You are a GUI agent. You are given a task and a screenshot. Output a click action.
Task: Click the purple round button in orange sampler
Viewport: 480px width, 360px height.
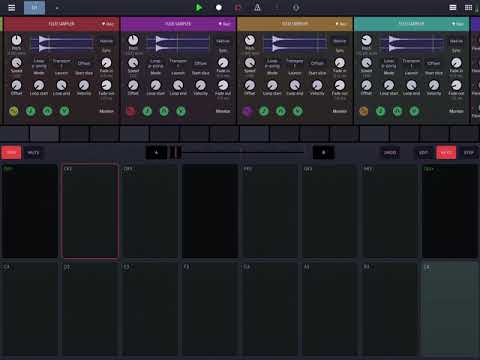247,111
